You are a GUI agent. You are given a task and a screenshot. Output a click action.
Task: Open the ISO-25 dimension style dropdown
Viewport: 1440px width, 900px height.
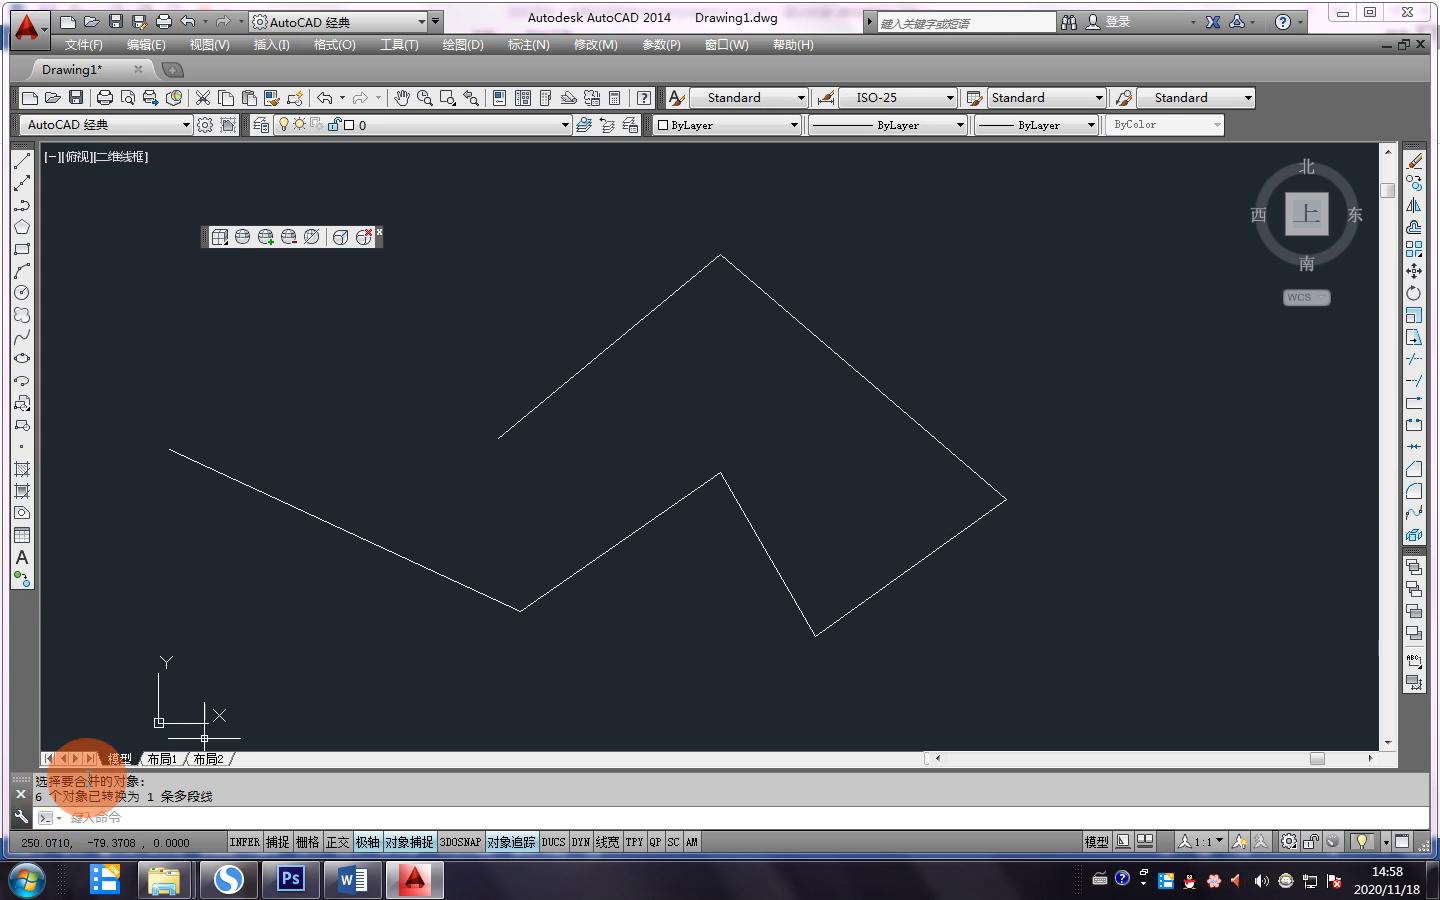click(950, 98)
